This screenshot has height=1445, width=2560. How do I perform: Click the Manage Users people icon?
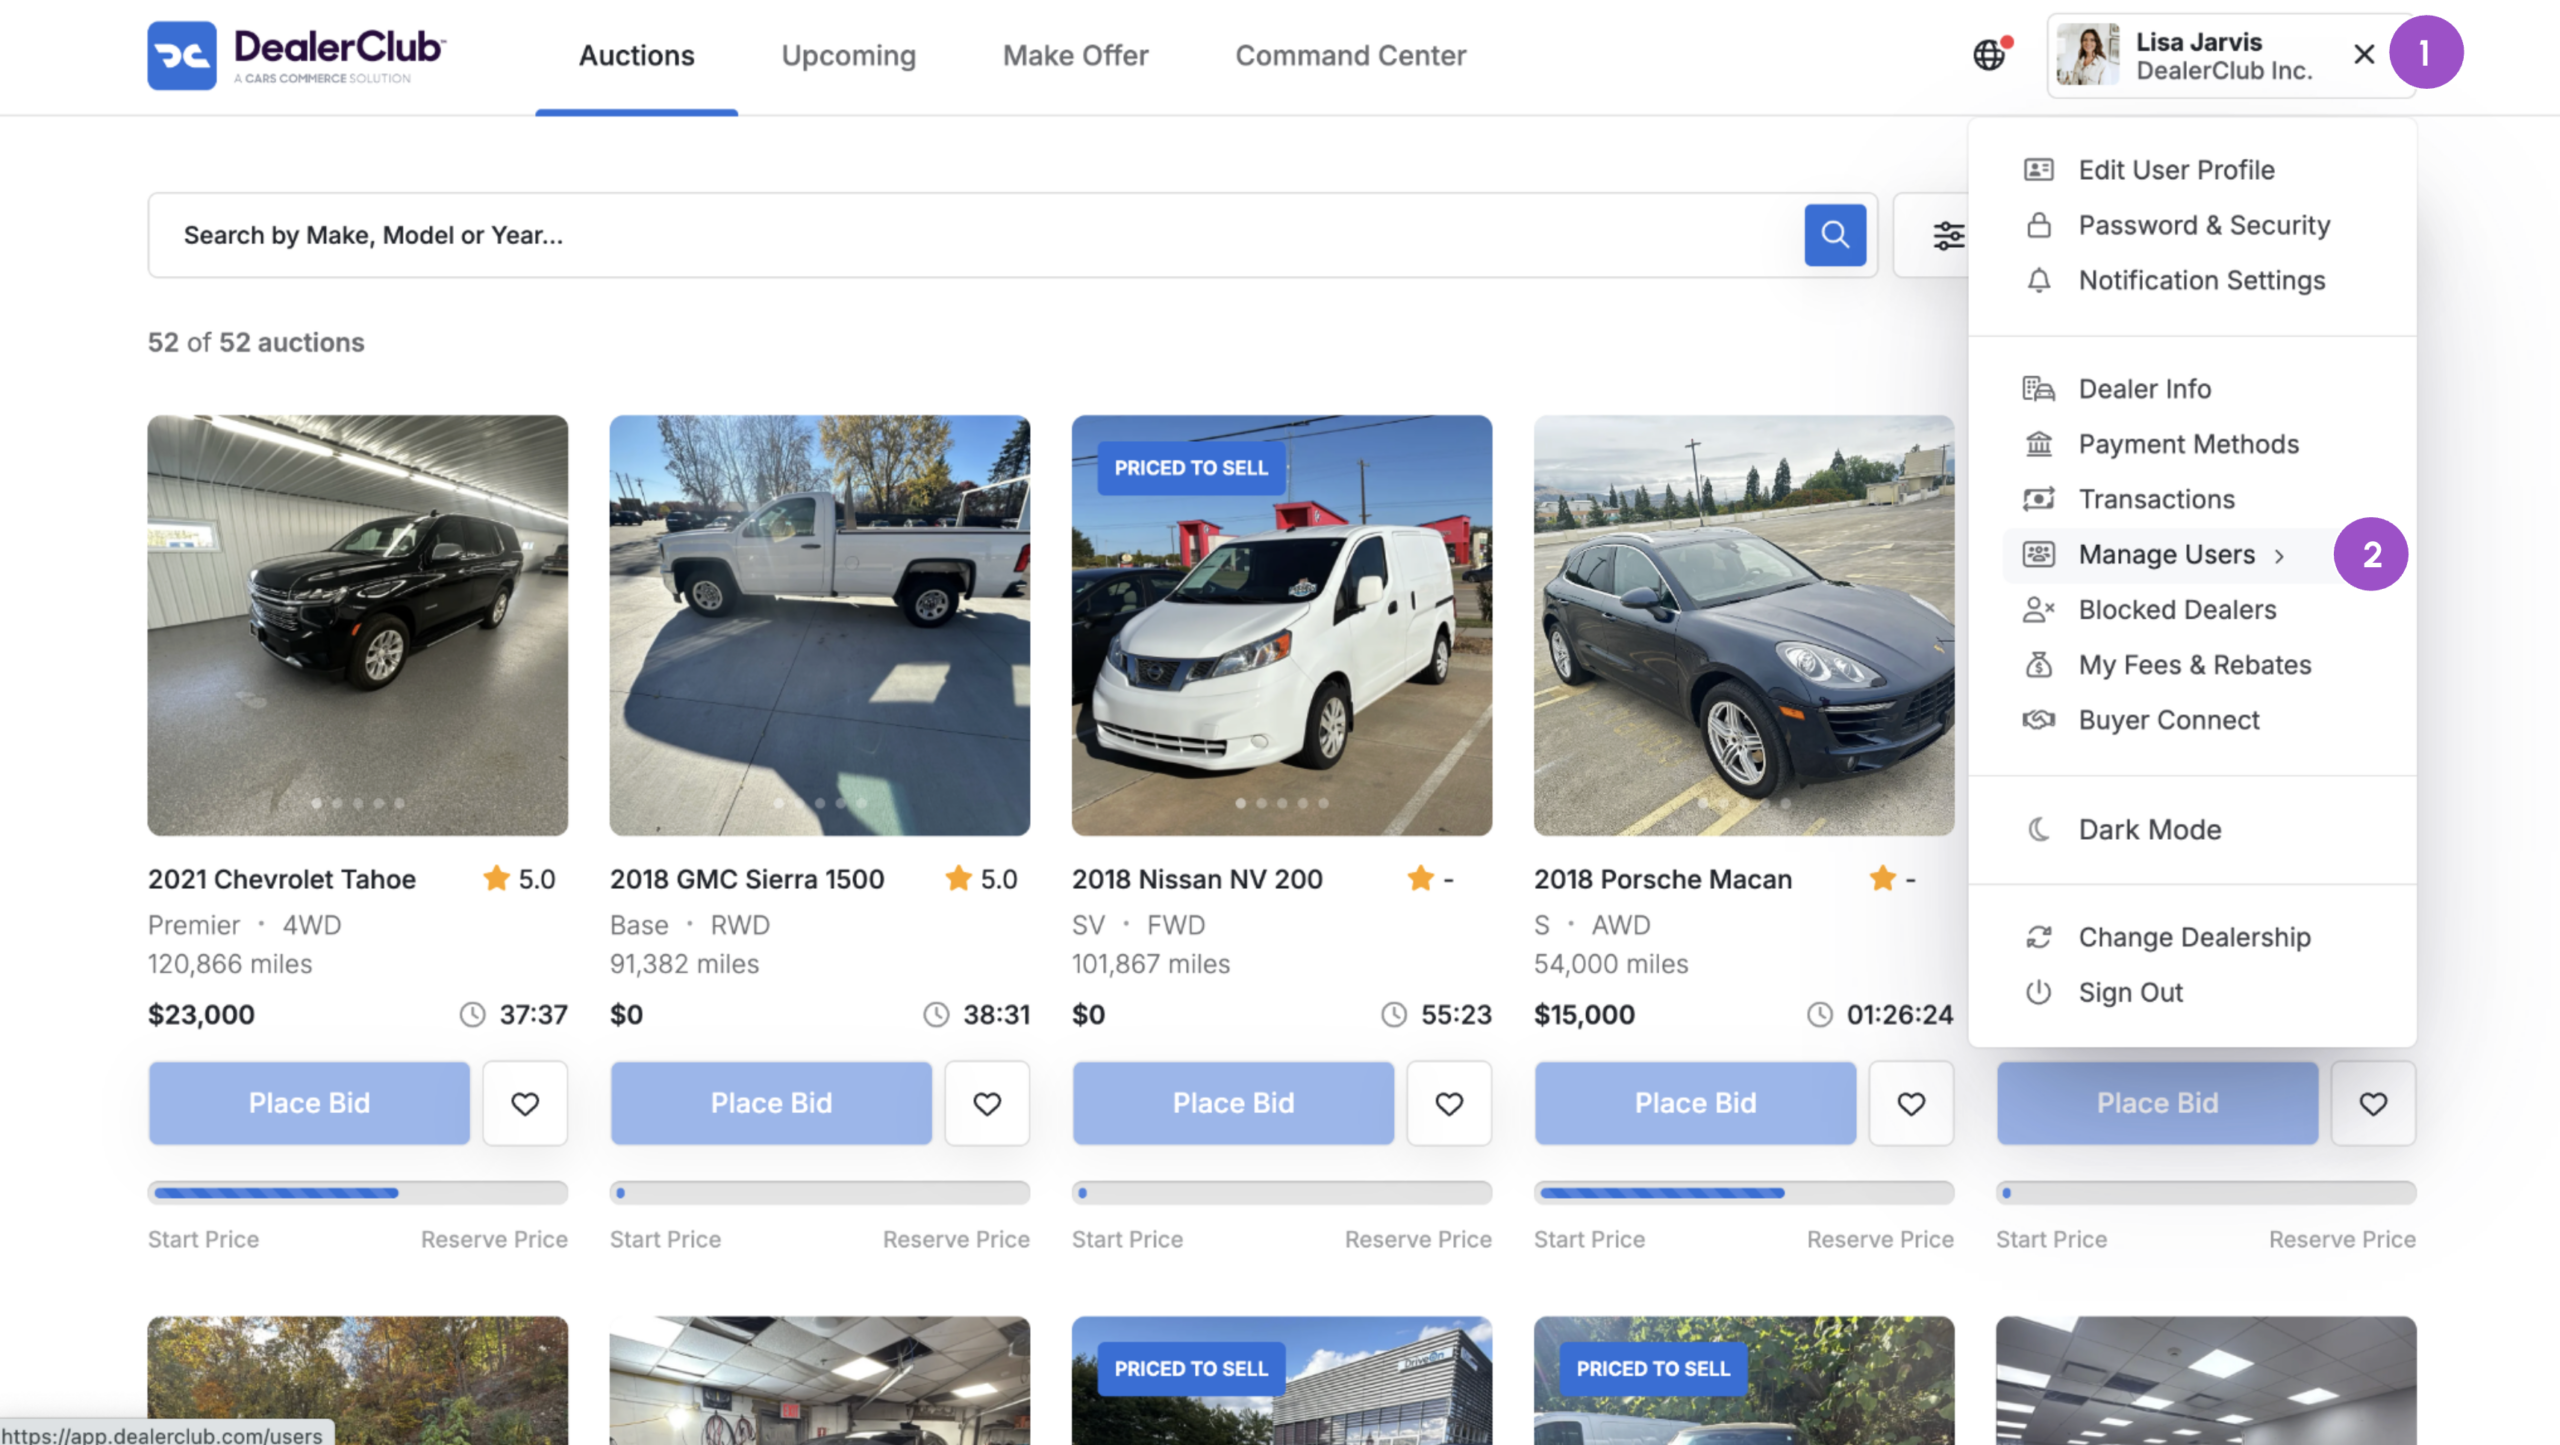(x=2038, y=554)
